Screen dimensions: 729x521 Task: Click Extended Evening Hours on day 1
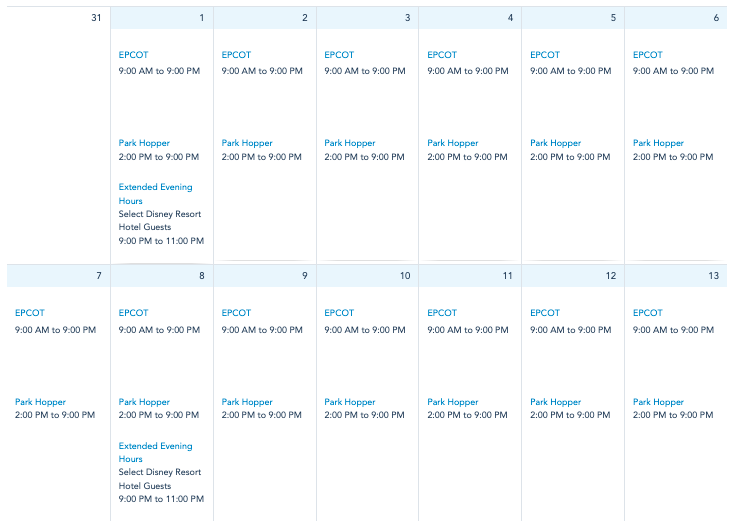pos(155,194)
